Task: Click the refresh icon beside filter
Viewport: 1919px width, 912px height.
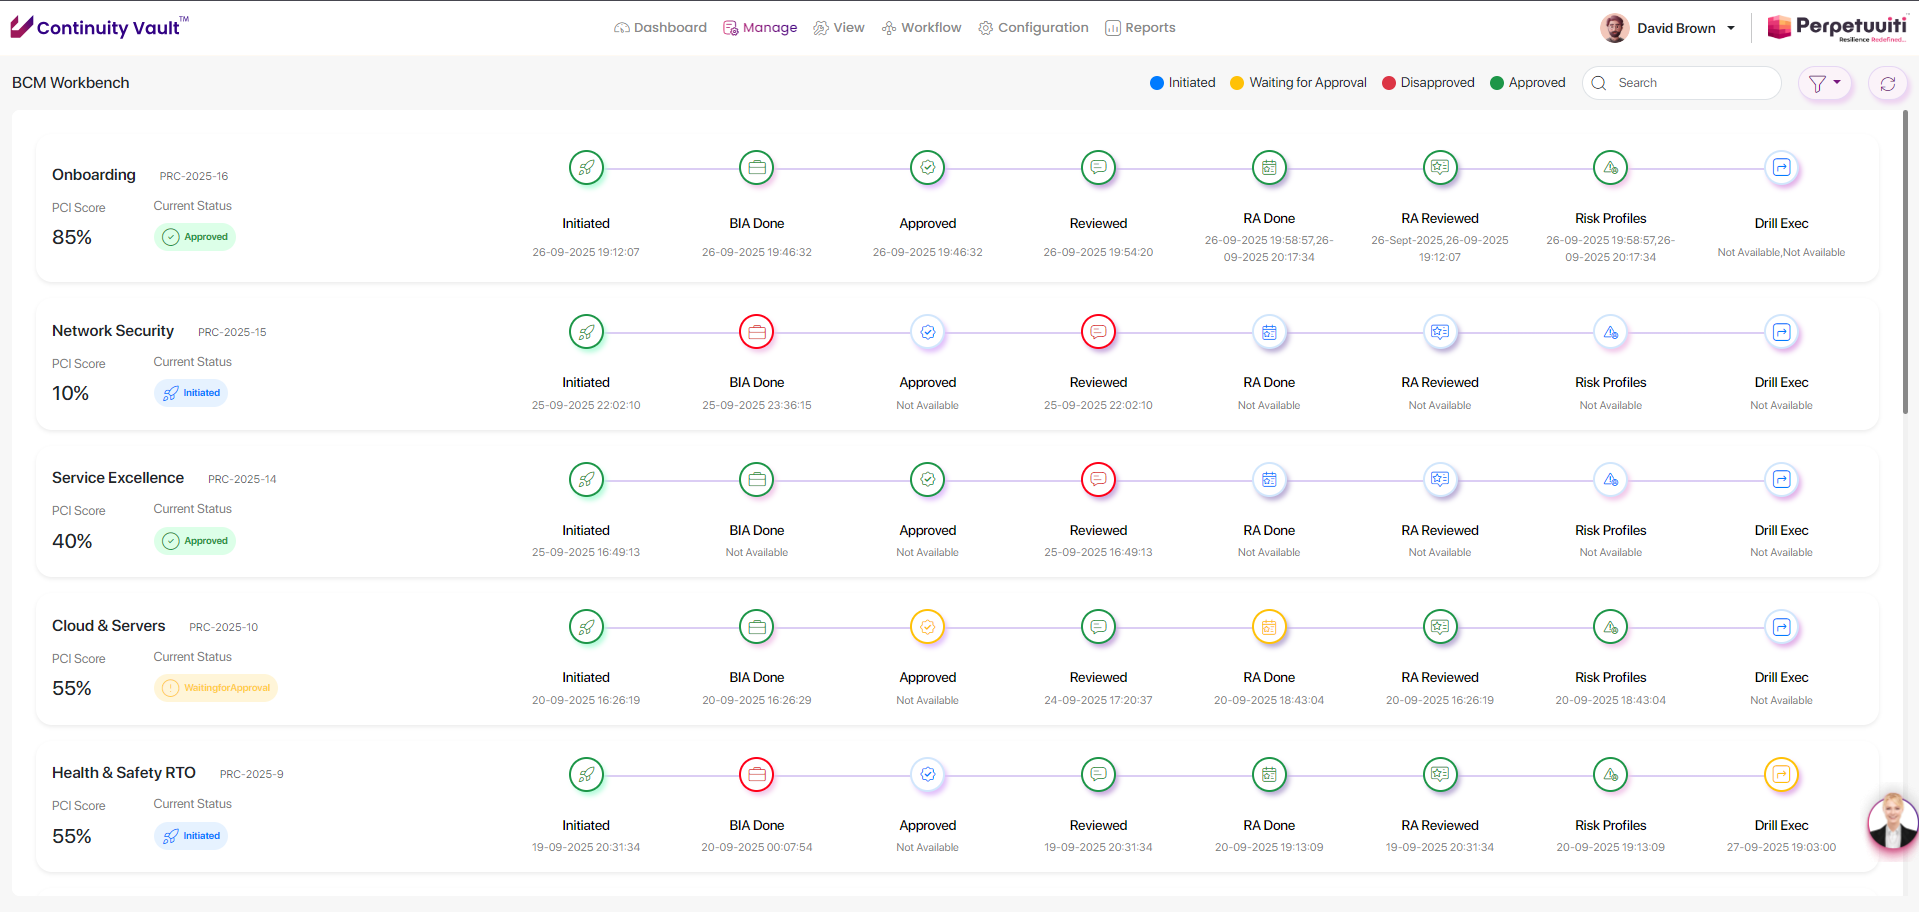Action: click(1888, 84)
